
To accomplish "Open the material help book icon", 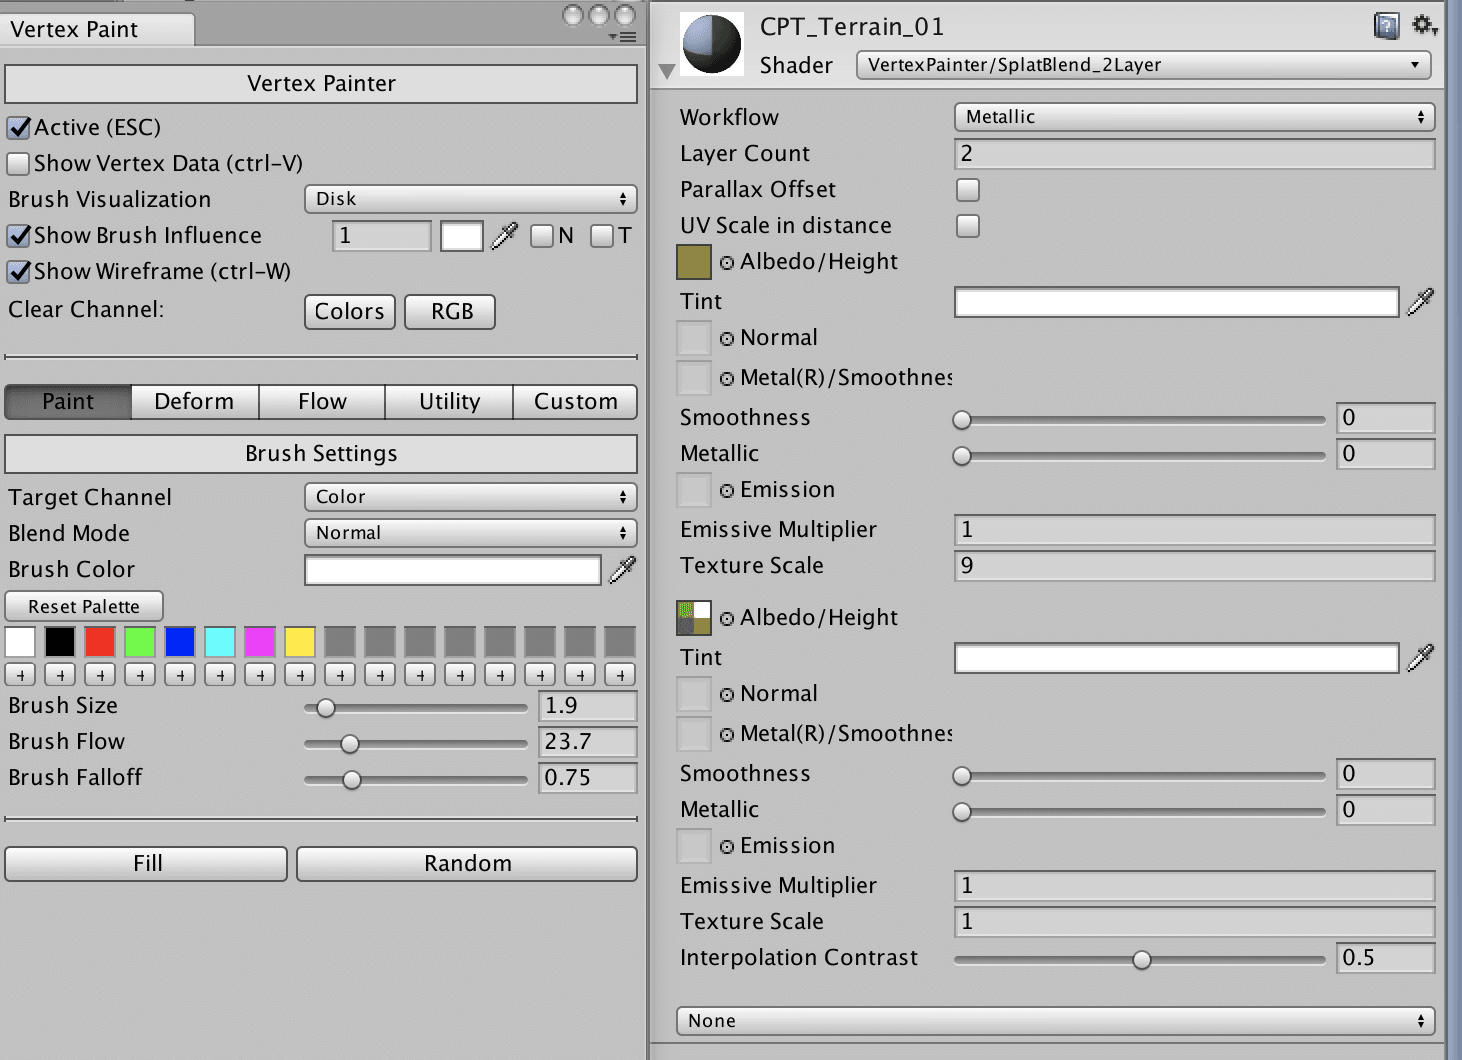I will pos(1386,26).
